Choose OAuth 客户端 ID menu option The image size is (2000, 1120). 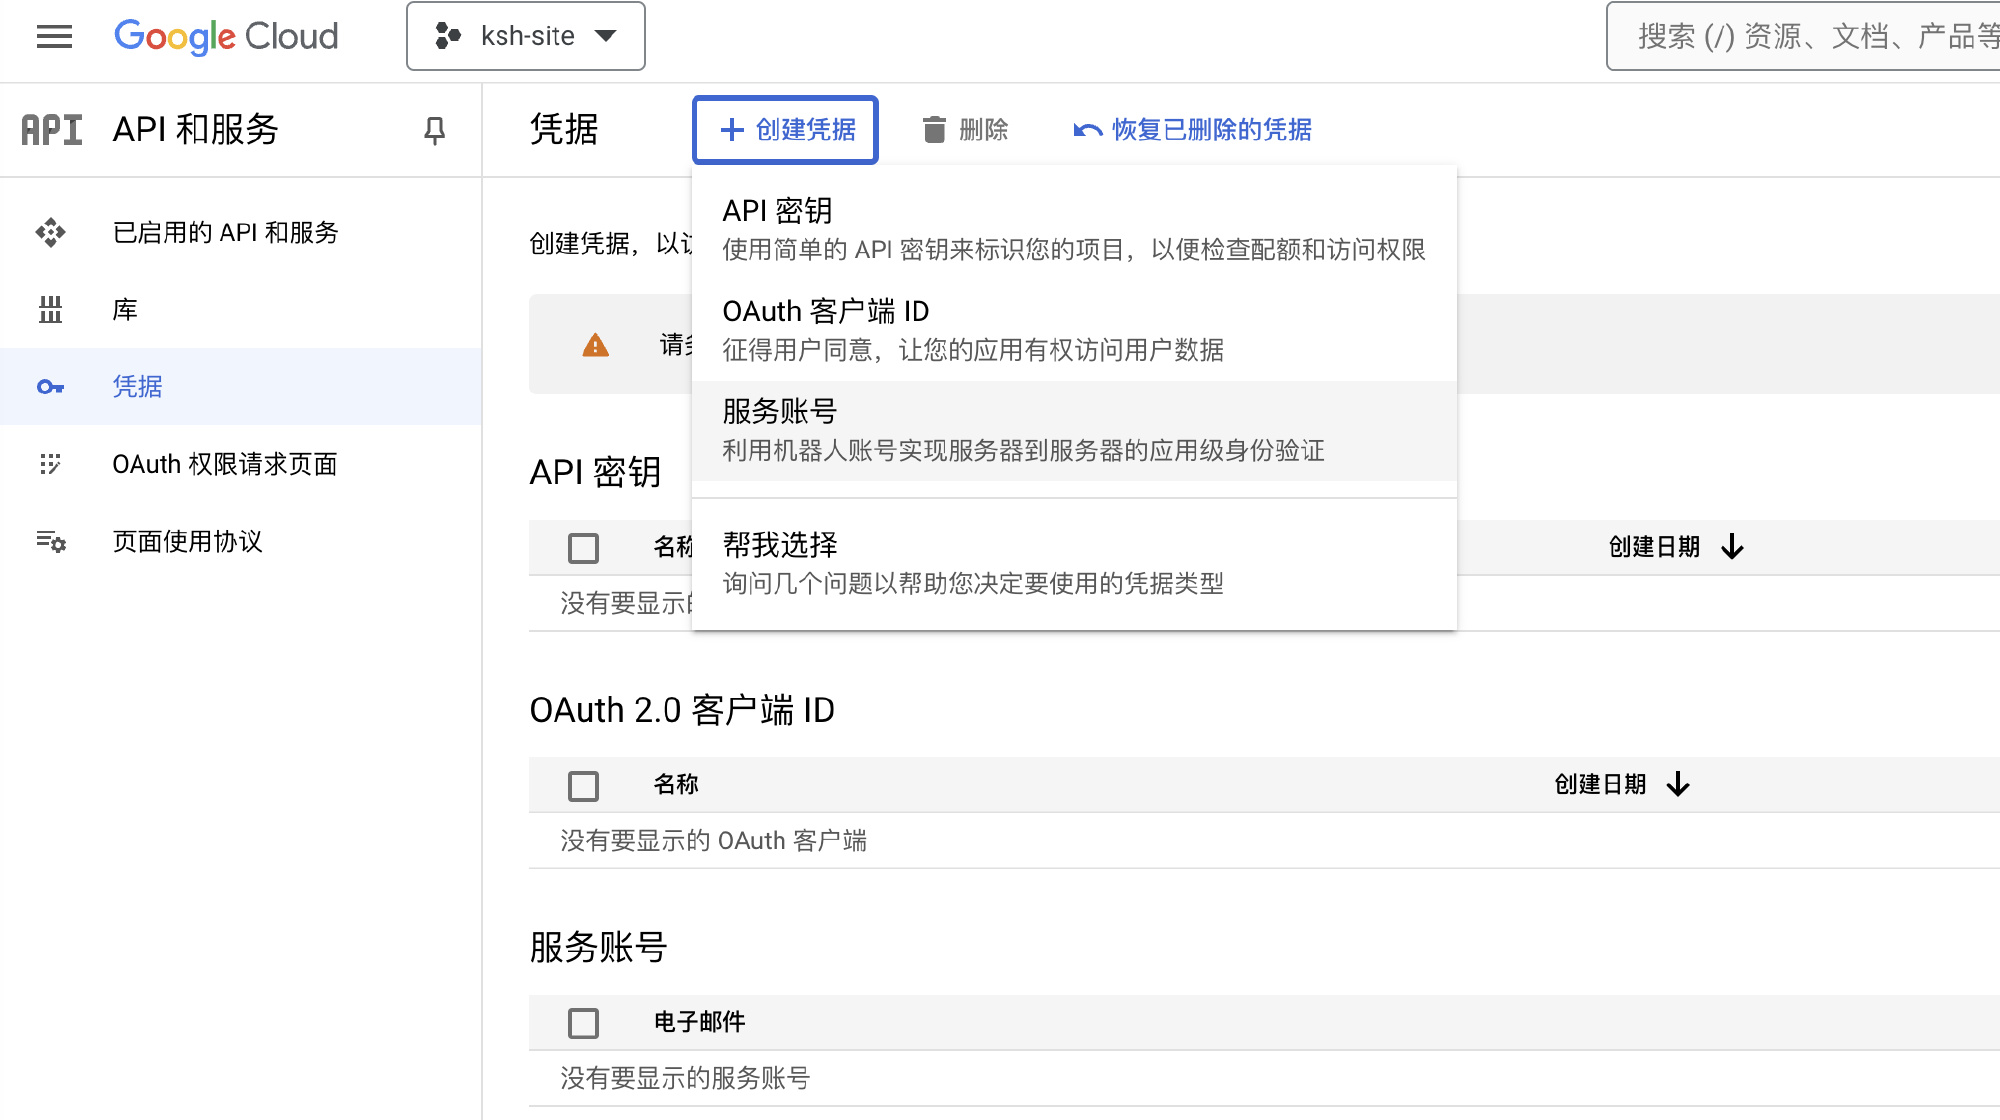tap(1074, 331)
